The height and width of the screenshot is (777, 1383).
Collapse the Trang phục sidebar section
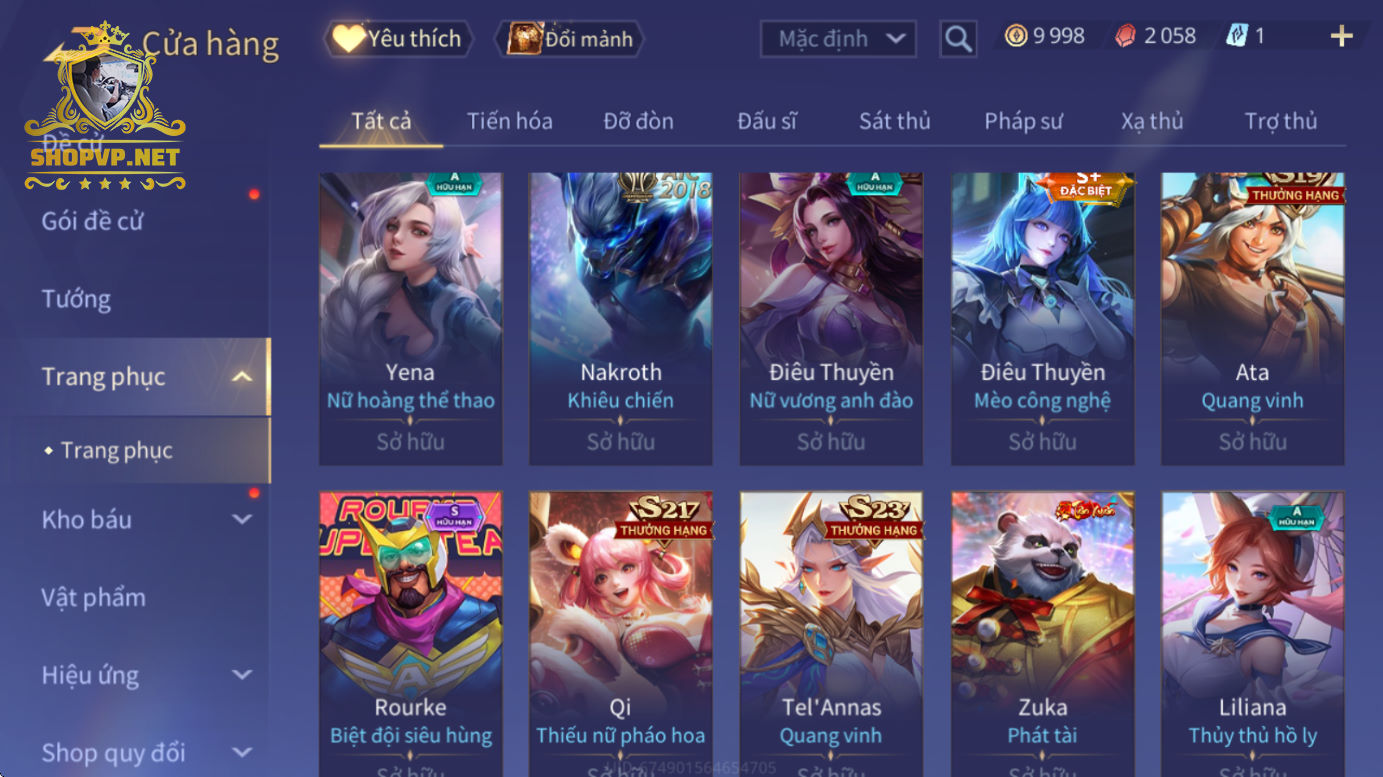coord(242,377)
